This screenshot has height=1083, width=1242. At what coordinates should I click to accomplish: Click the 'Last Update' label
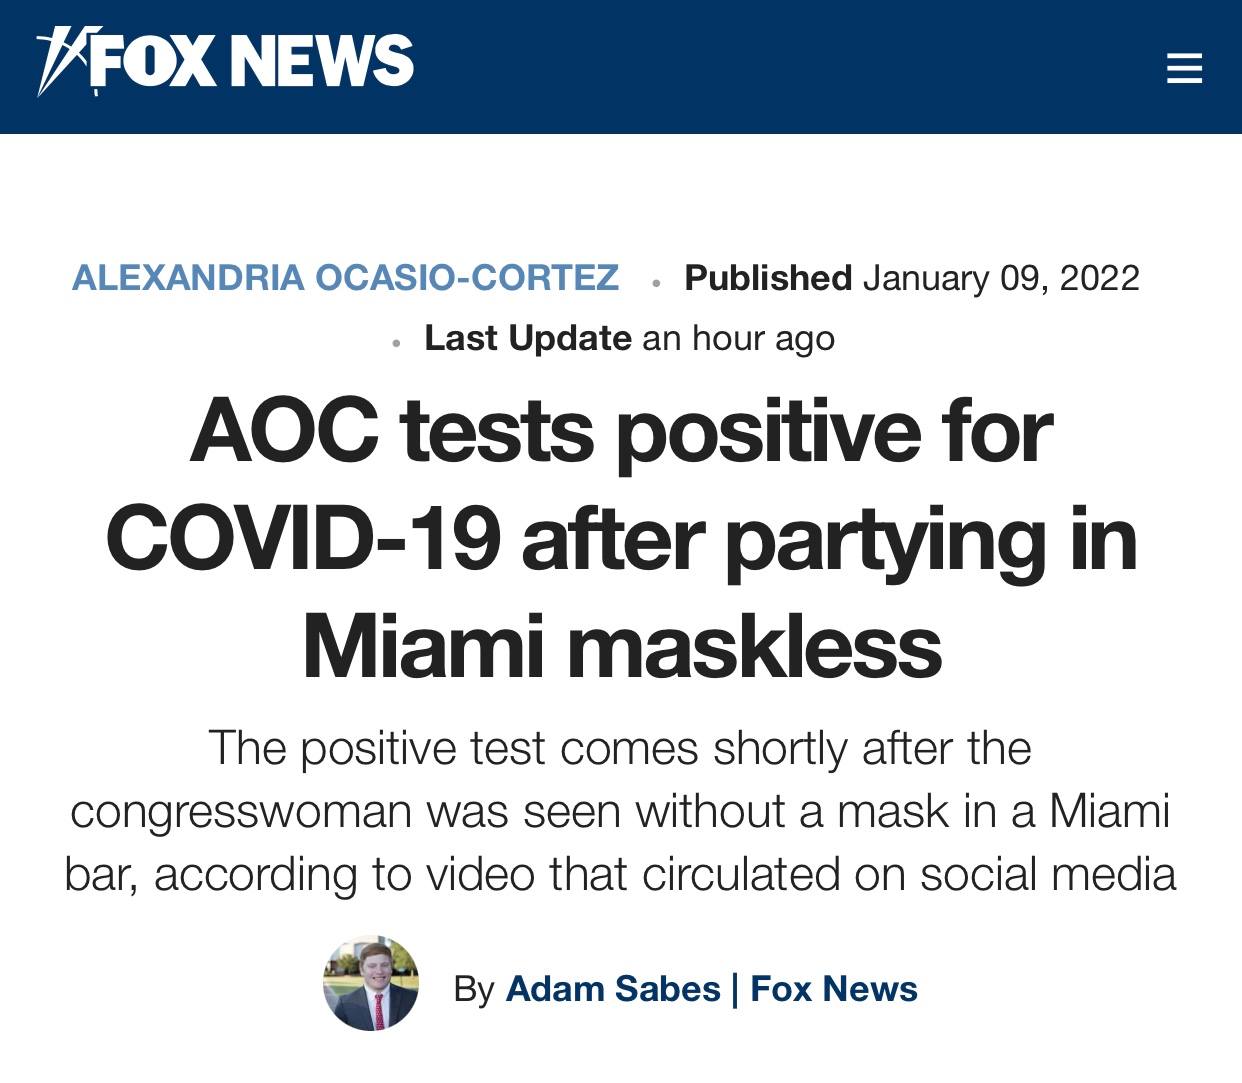(528, 338)
